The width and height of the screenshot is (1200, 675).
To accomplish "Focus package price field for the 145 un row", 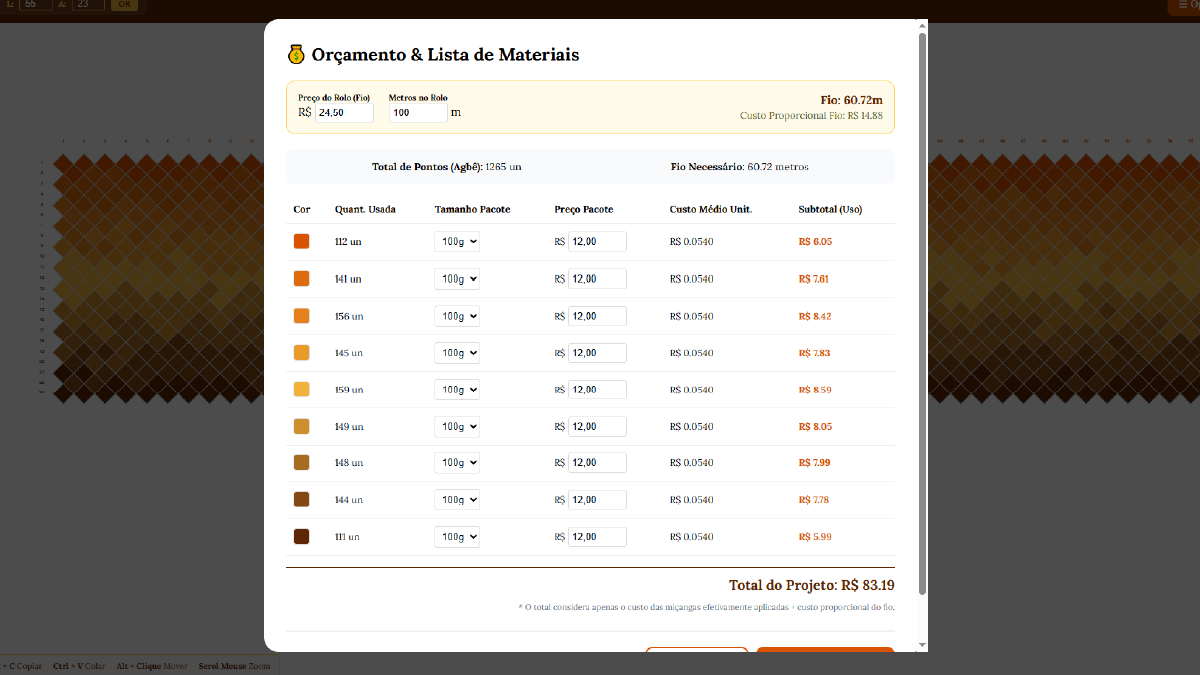I will [x=597, y=353].
